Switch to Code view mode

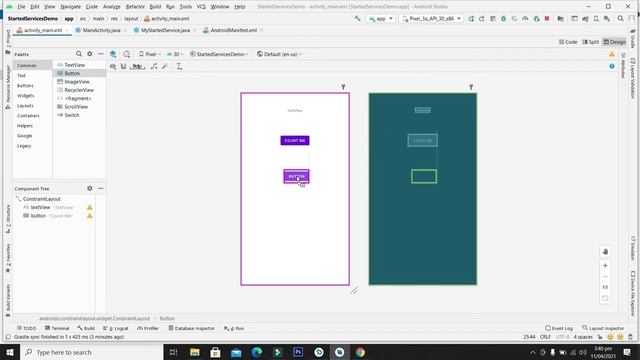(x=568, y=42)
